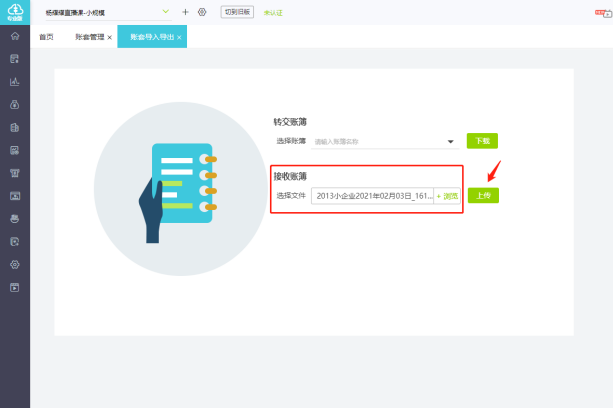This screenshot has height=408, width=613.
Task: Select the 账套导入导出 tab
Action: pos(152,37)
